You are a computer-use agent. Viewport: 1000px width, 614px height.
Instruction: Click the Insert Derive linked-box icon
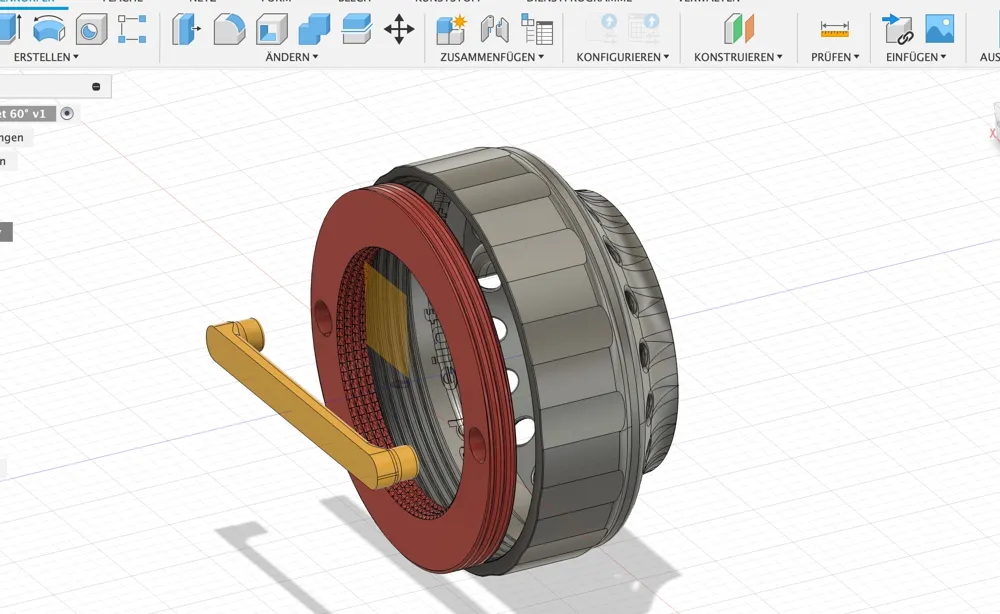pos(898,29)
